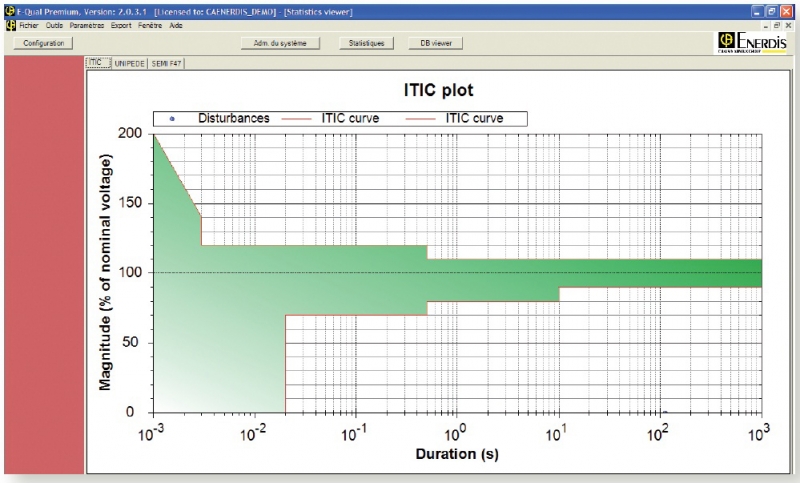Minimize the E-Qual Premium main window
The image size is (800, 483).
pos(758,9)
